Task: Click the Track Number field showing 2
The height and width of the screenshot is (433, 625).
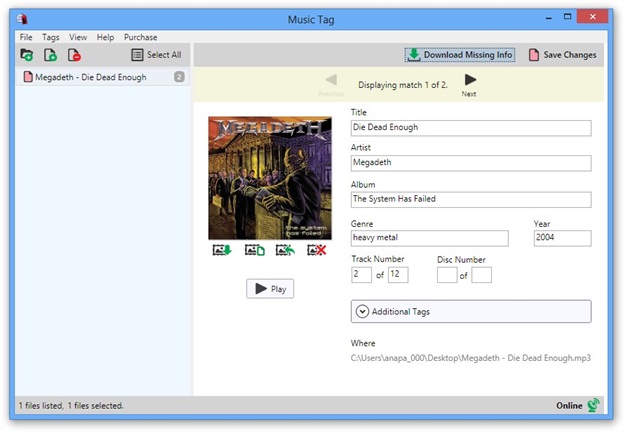Action: [x=362, y=275]
